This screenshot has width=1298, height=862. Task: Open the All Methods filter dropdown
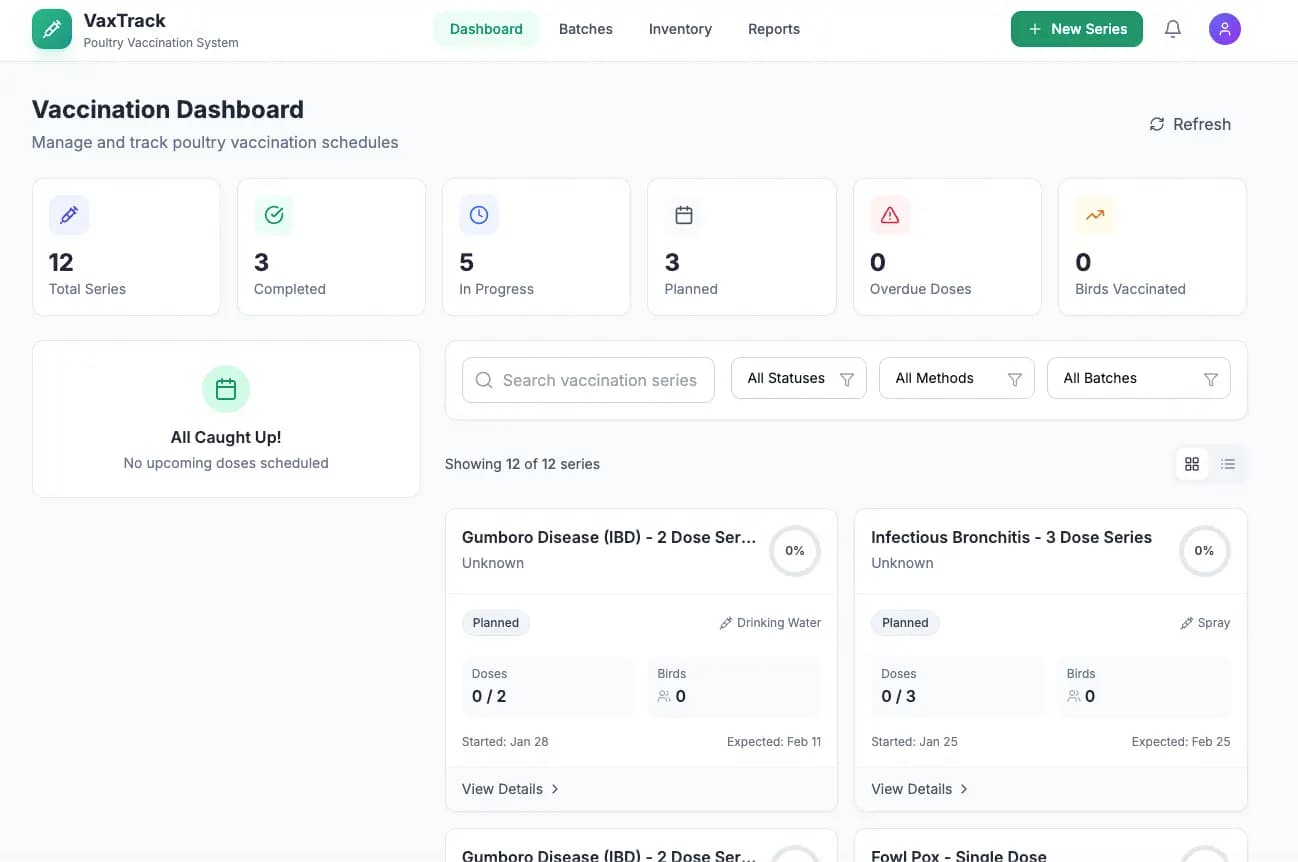pos(955,379)
